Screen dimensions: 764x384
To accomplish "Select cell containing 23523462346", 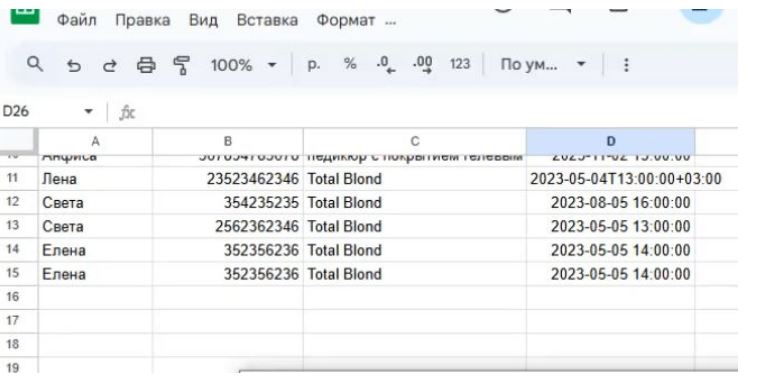I will 228,179.
